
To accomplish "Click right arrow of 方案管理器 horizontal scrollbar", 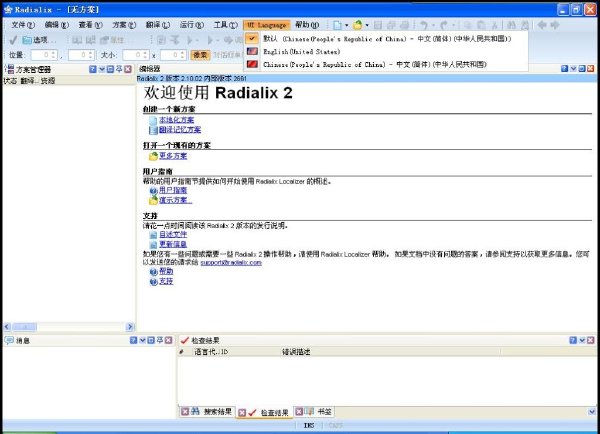I will tap(130, 327).
